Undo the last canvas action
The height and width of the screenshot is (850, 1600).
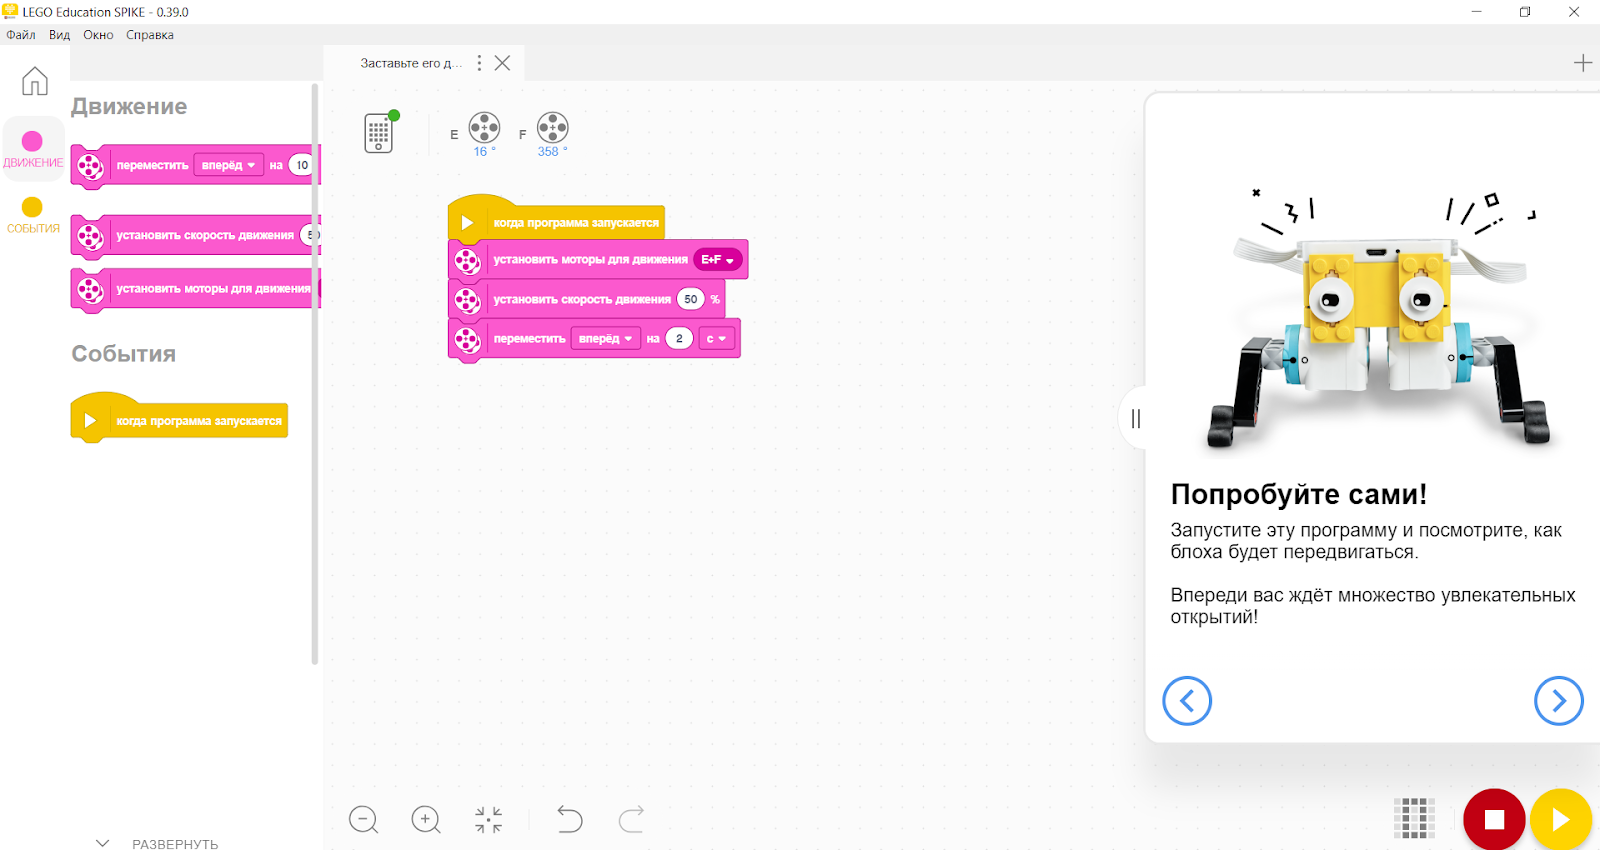tap(569, 820)
